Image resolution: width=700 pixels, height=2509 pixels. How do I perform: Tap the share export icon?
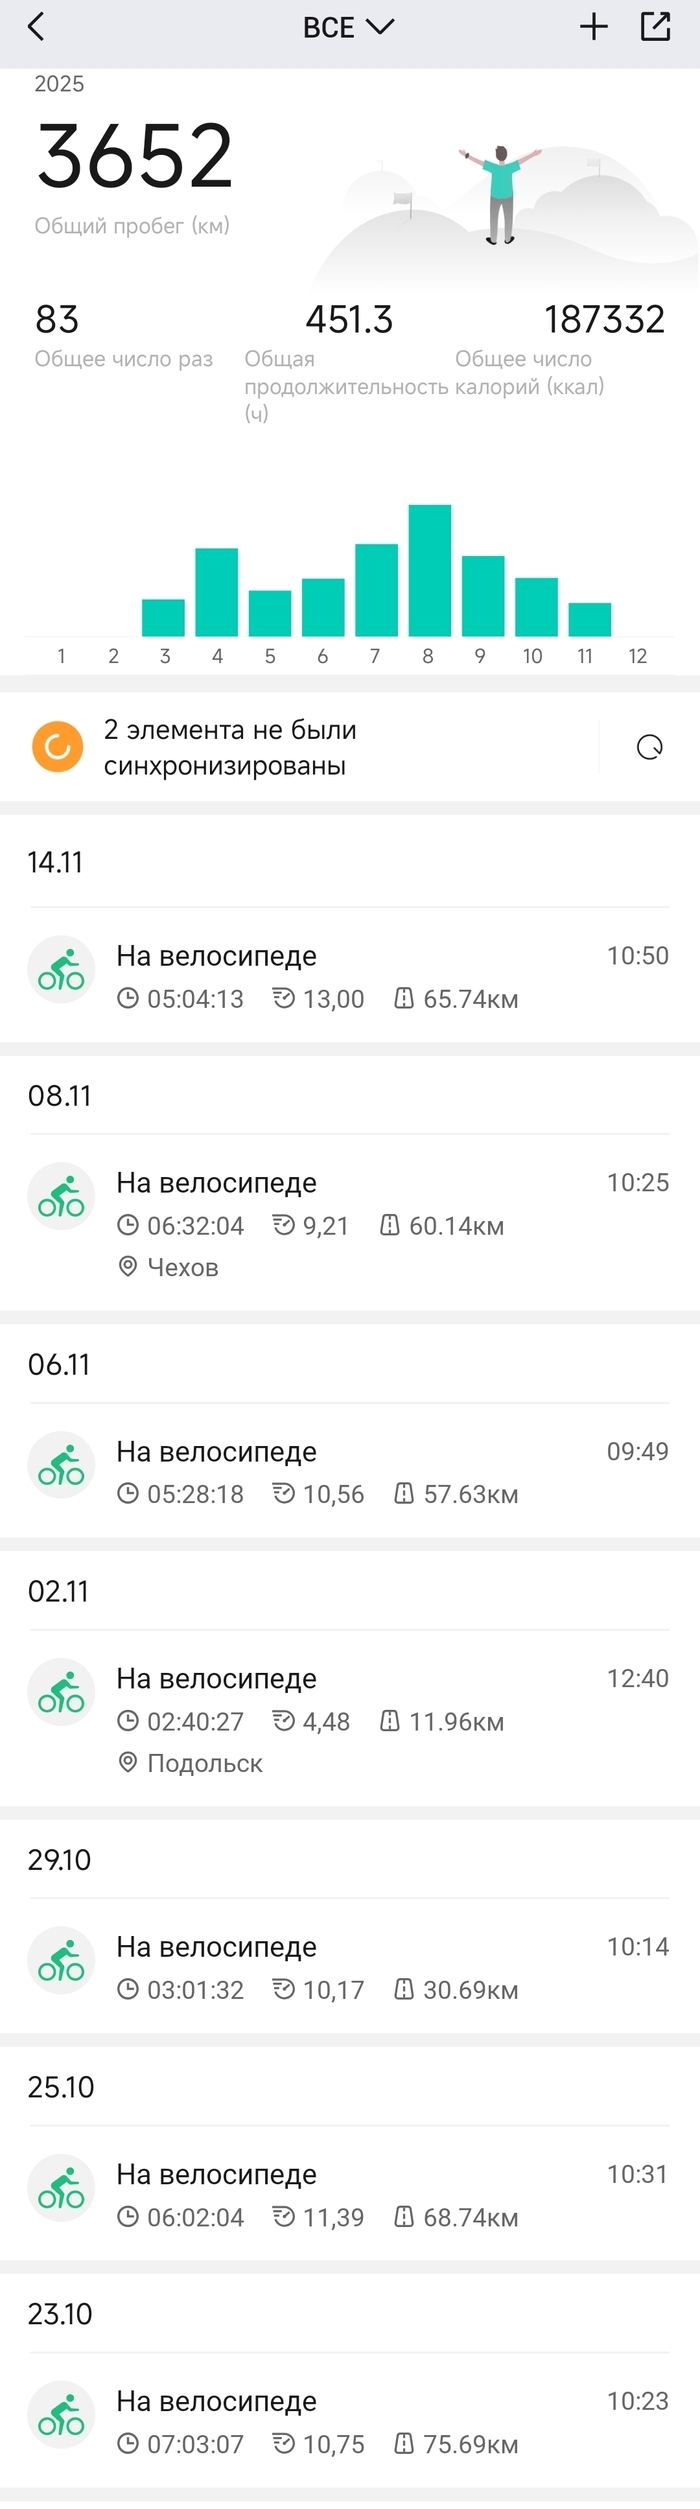[x=655, y=27]
